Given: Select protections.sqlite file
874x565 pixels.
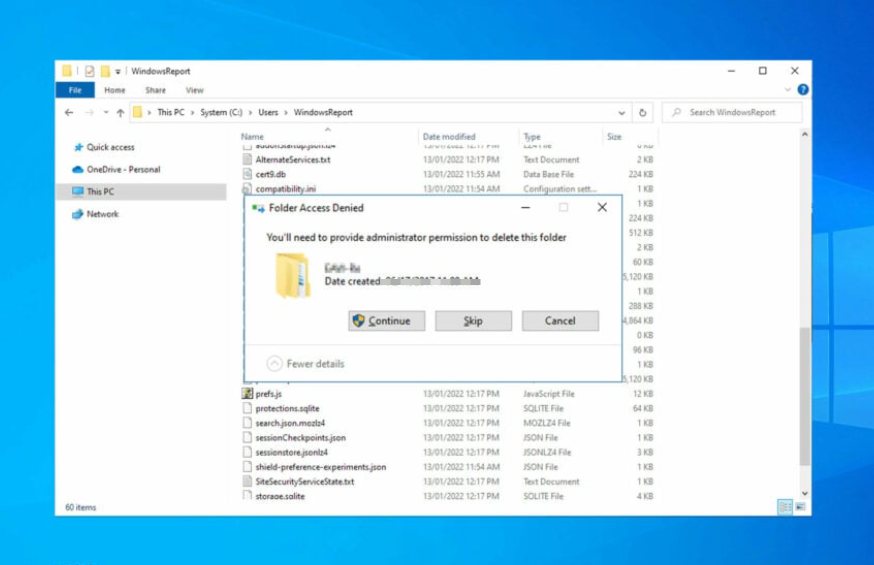Looking at the screenshot, I should point(287,408).
